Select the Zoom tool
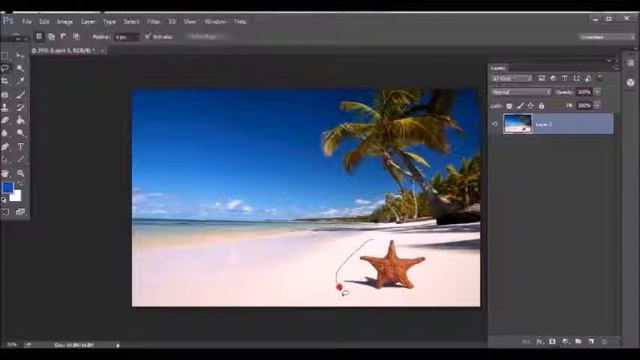This screenshot has width=640, height=360. [x=20, y=173]
